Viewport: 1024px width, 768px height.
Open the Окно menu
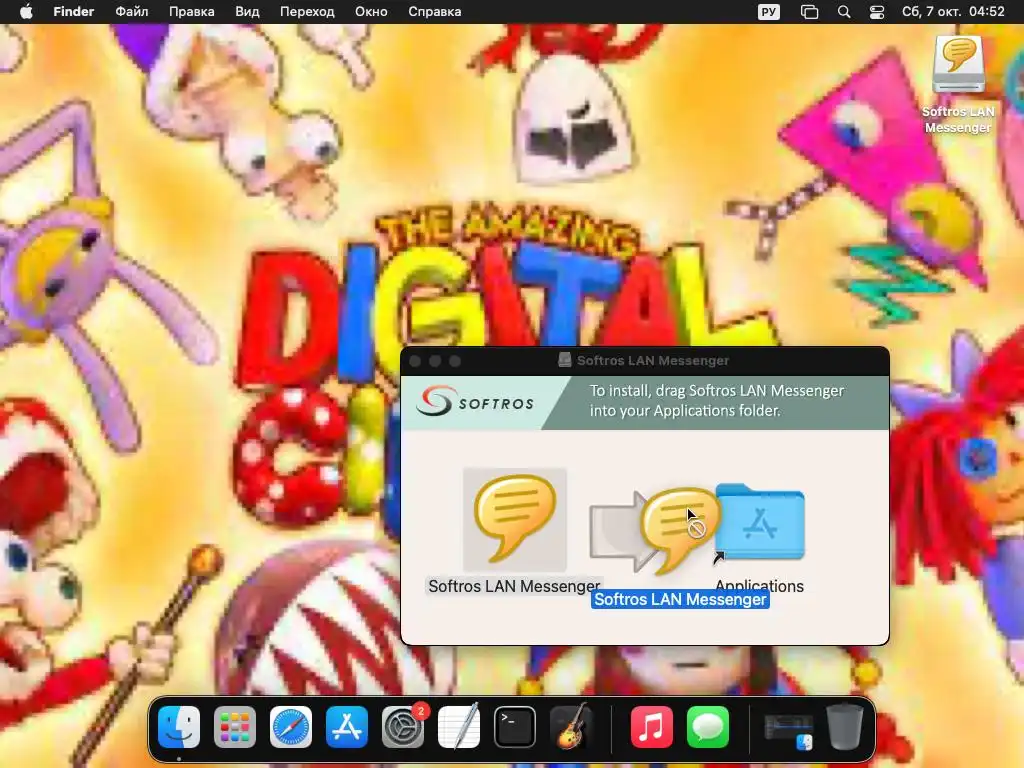[371, 12]
